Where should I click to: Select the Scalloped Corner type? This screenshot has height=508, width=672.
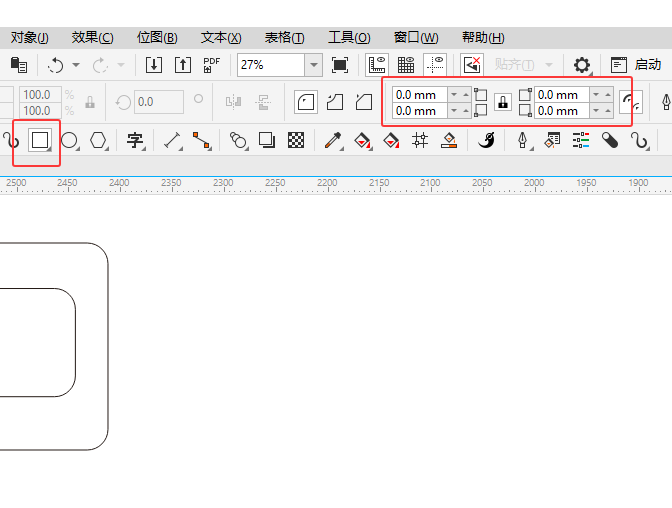point(335,102)
